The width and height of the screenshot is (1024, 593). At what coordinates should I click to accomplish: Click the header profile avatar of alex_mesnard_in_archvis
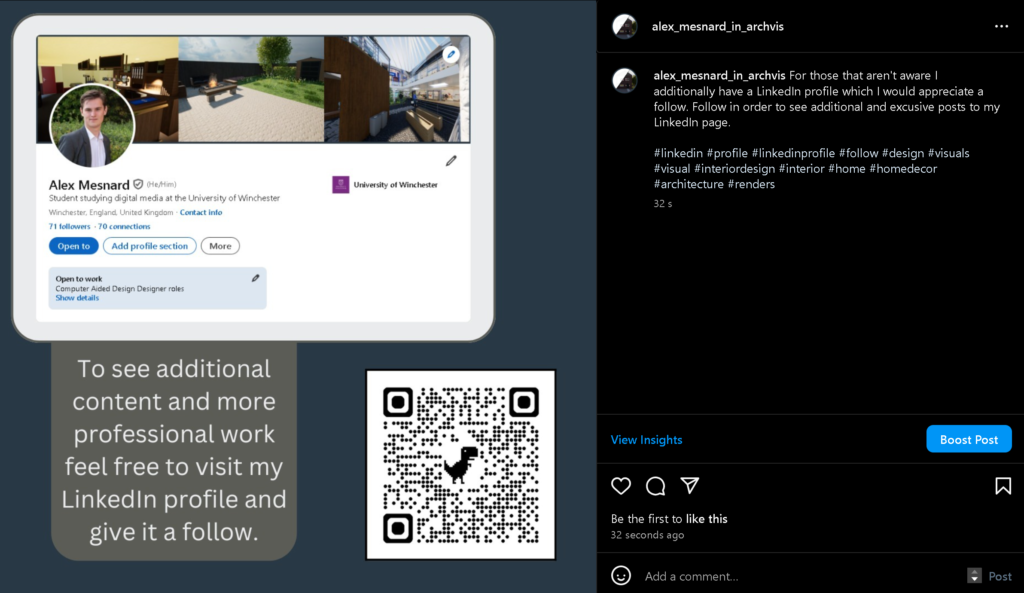625,27
